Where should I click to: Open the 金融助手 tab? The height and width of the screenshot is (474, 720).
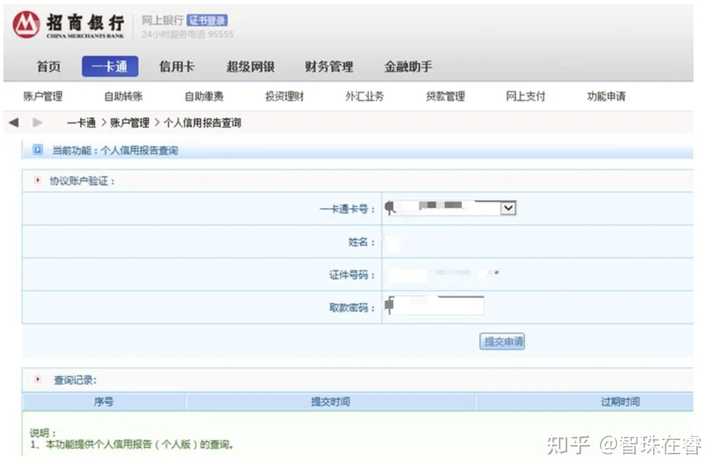[x=408, y=67]
